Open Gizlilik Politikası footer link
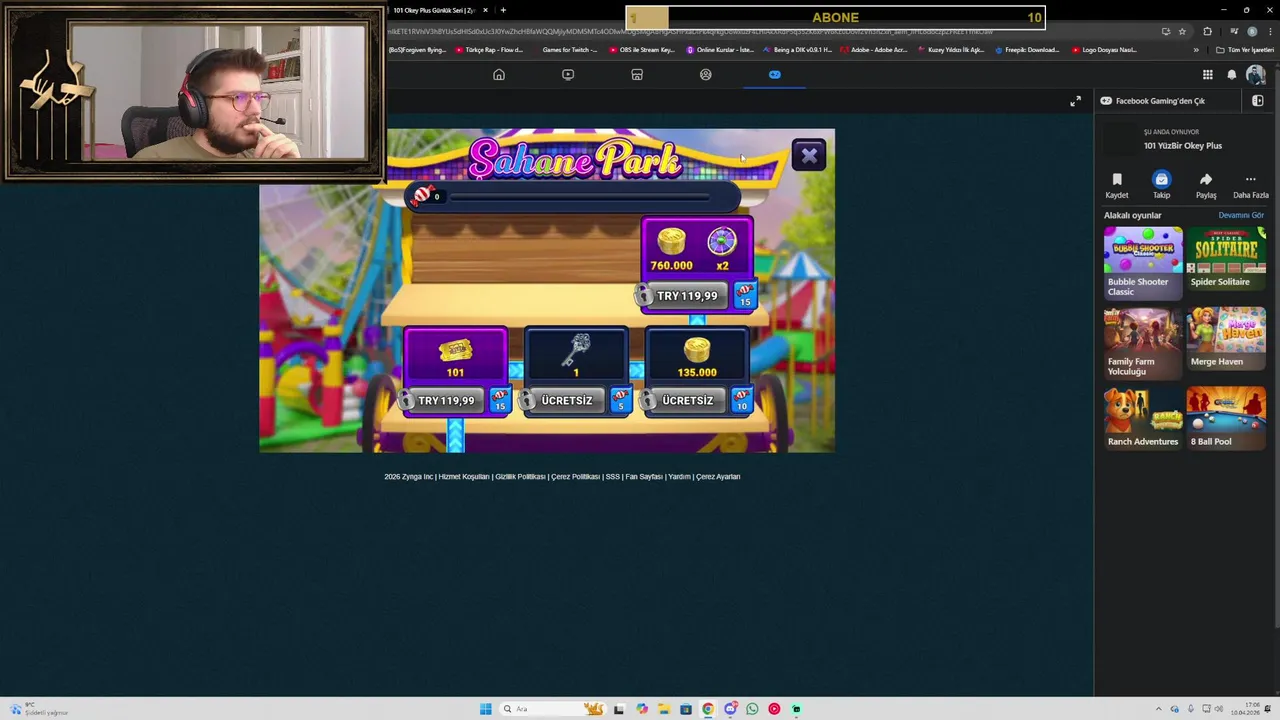The width and height of the screenshot is (1280, 720). (x=520, y=477)
